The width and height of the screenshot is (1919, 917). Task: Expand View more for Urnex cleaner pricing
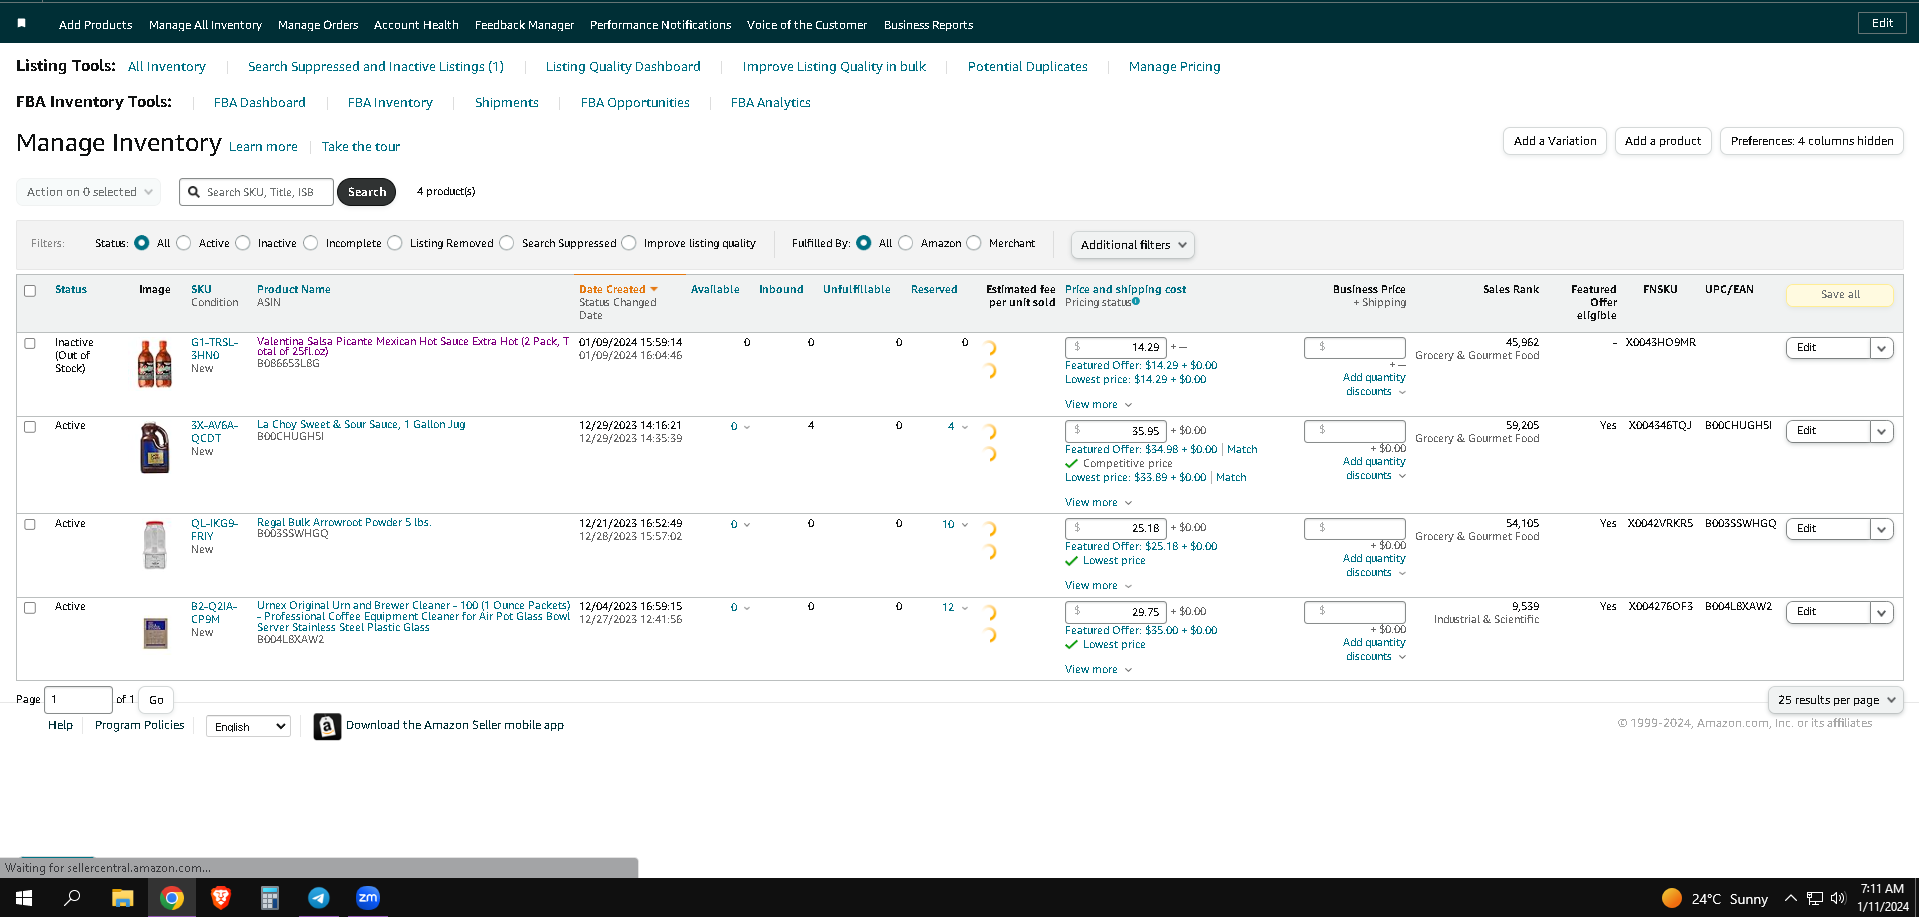pos(1098,670)
